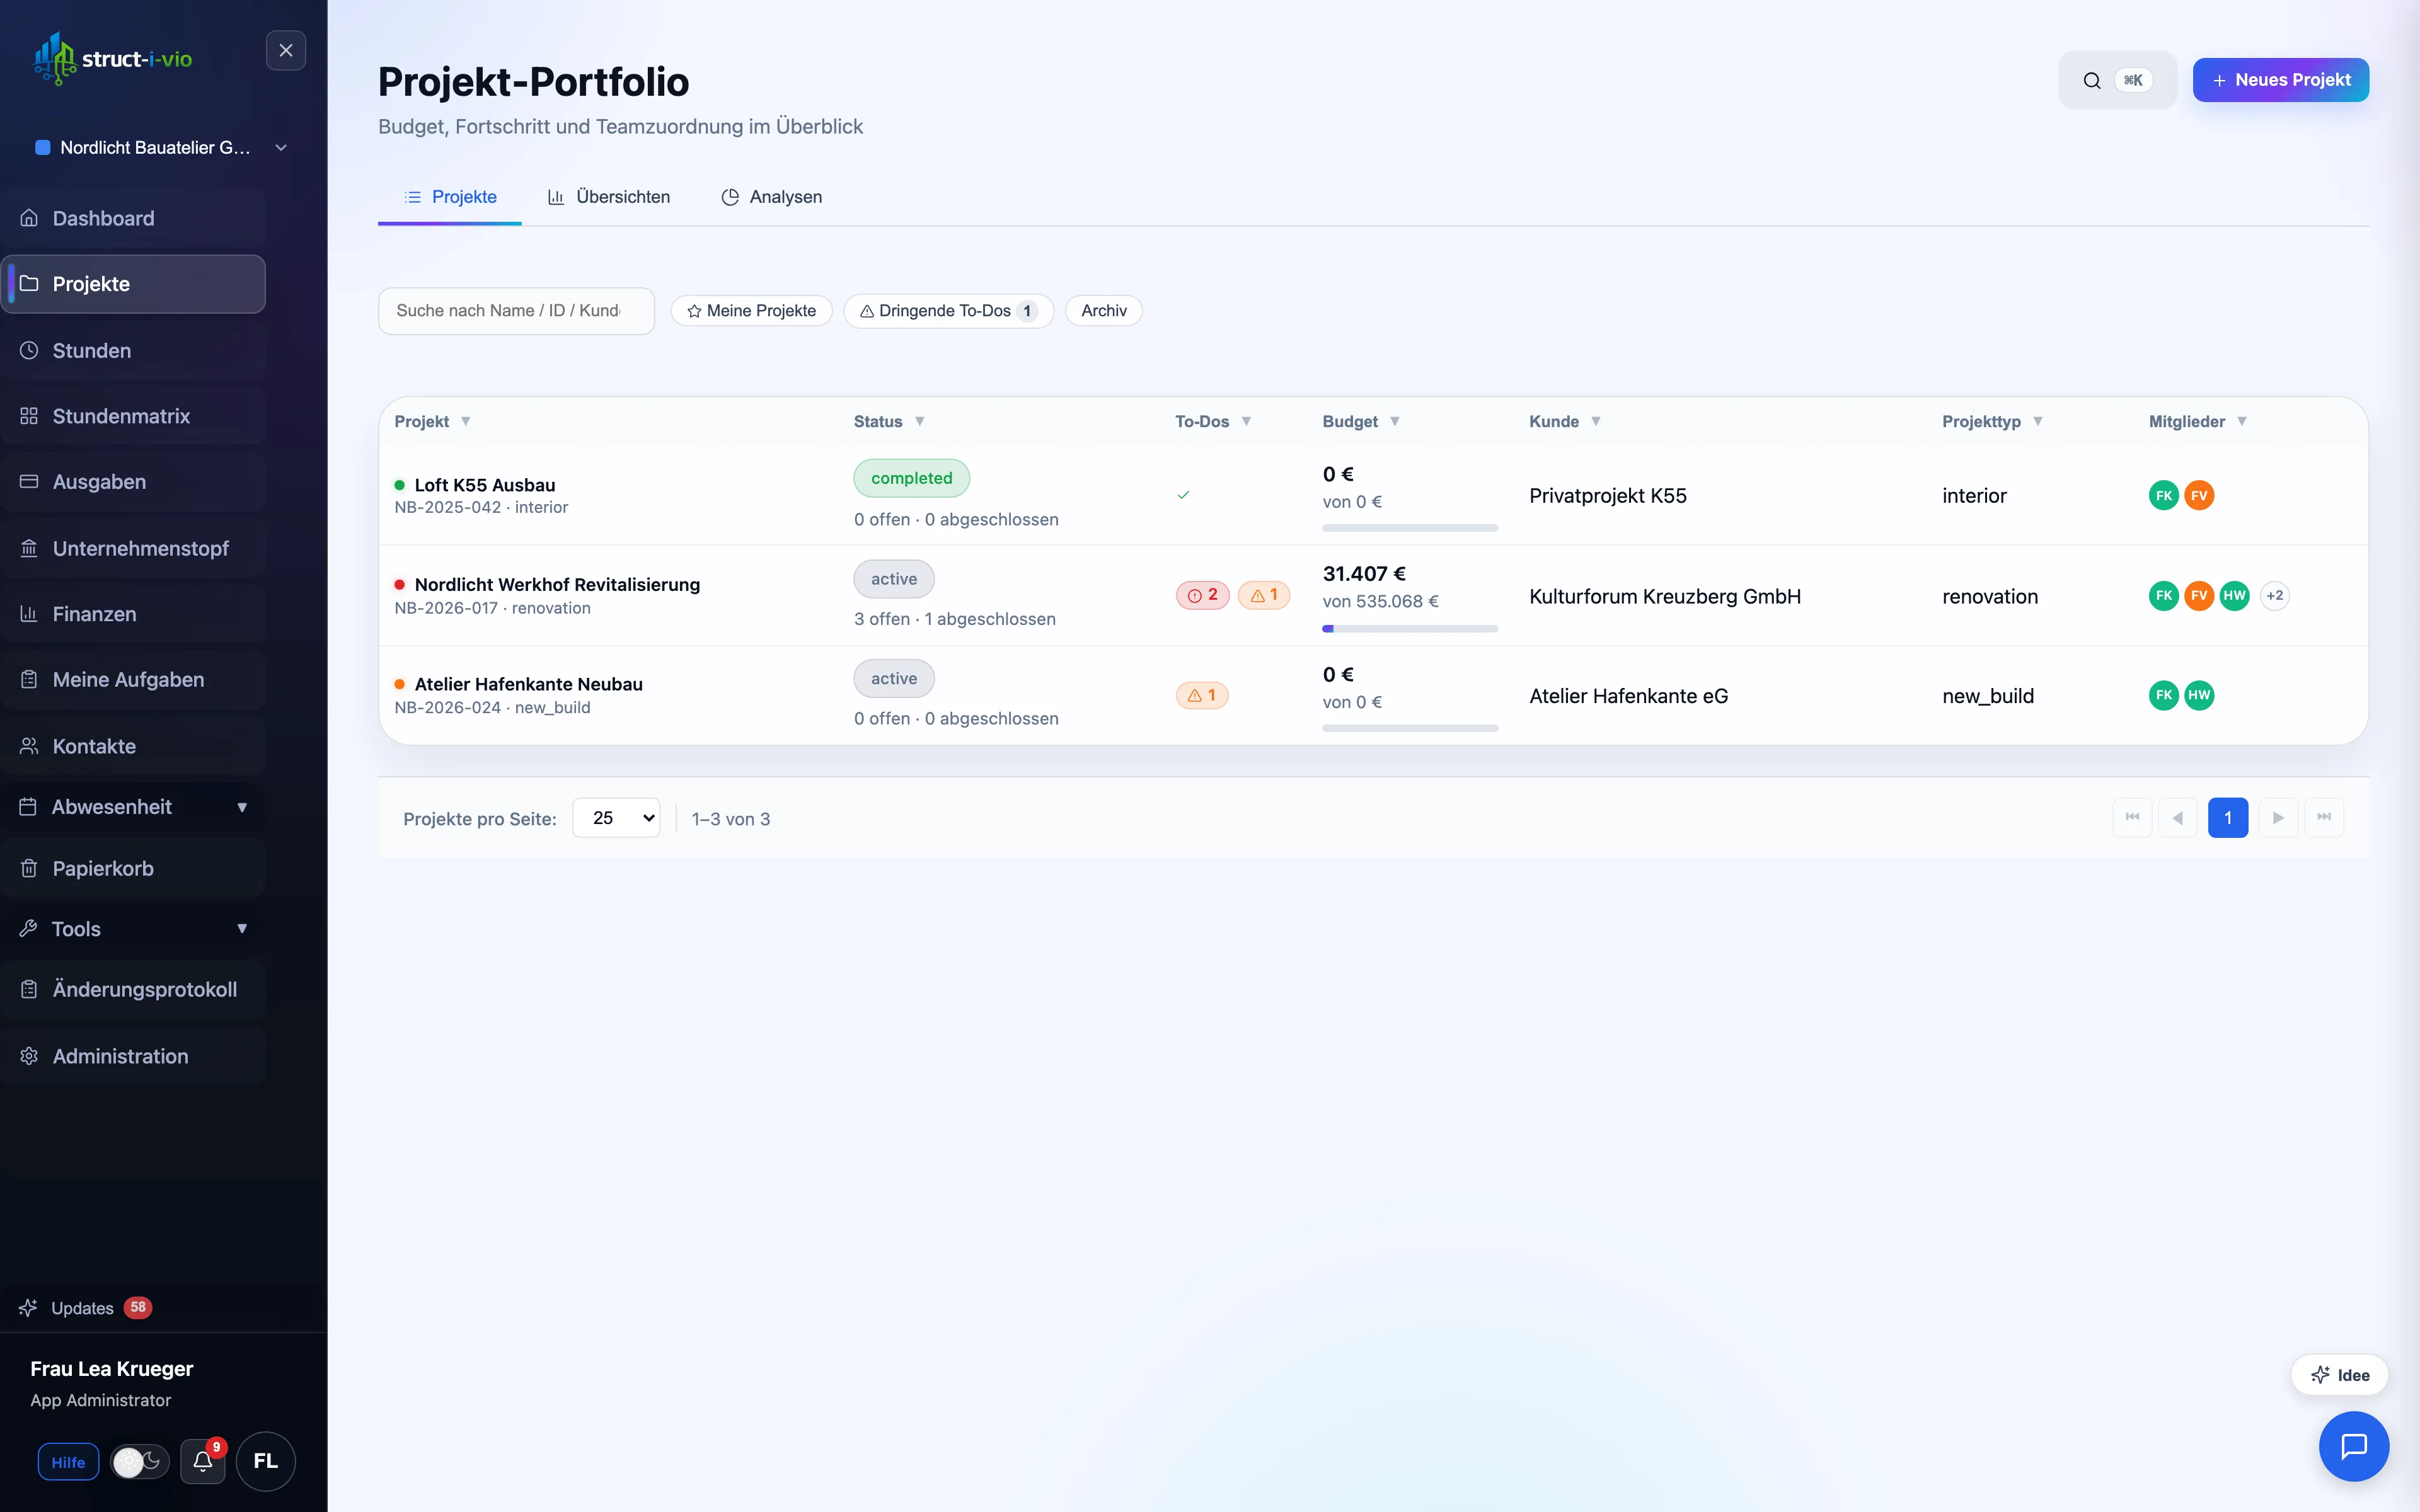Go to next page of results
2420x1512 pixels.
2278,818
